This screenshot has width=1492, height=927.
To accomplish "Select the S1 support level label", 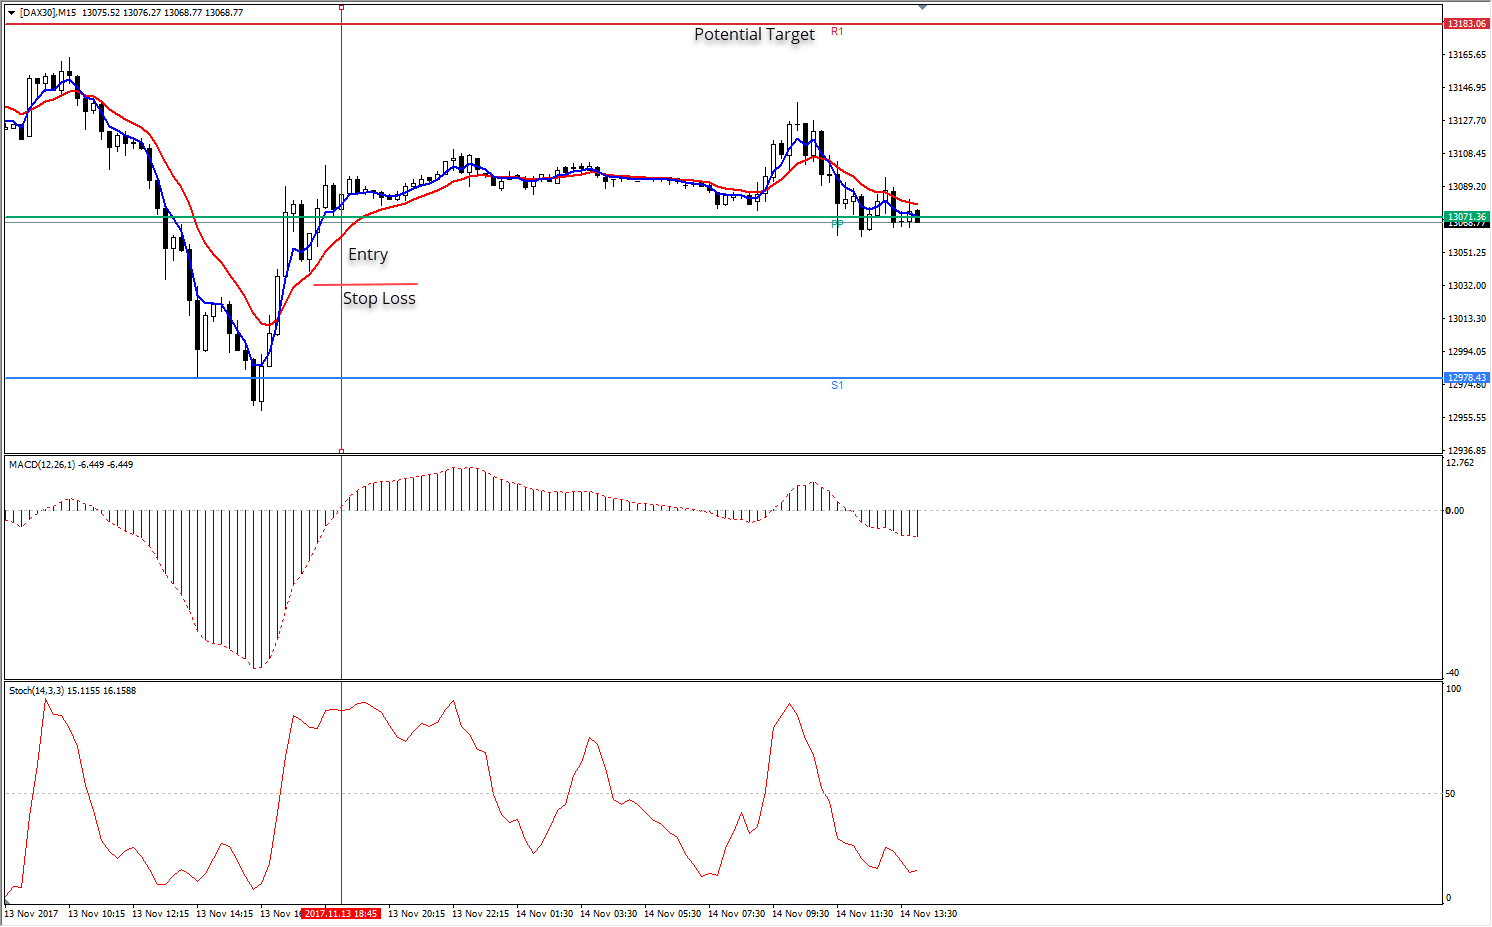I will pyautogui.click(x=836, y=384).
